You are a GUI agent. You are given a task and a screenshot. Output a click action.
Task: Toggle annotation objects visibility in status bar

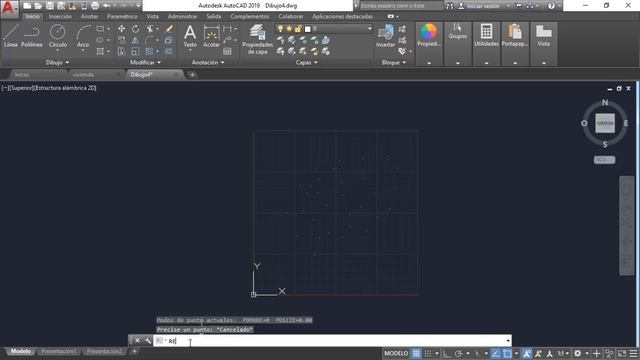click(527, 353)
